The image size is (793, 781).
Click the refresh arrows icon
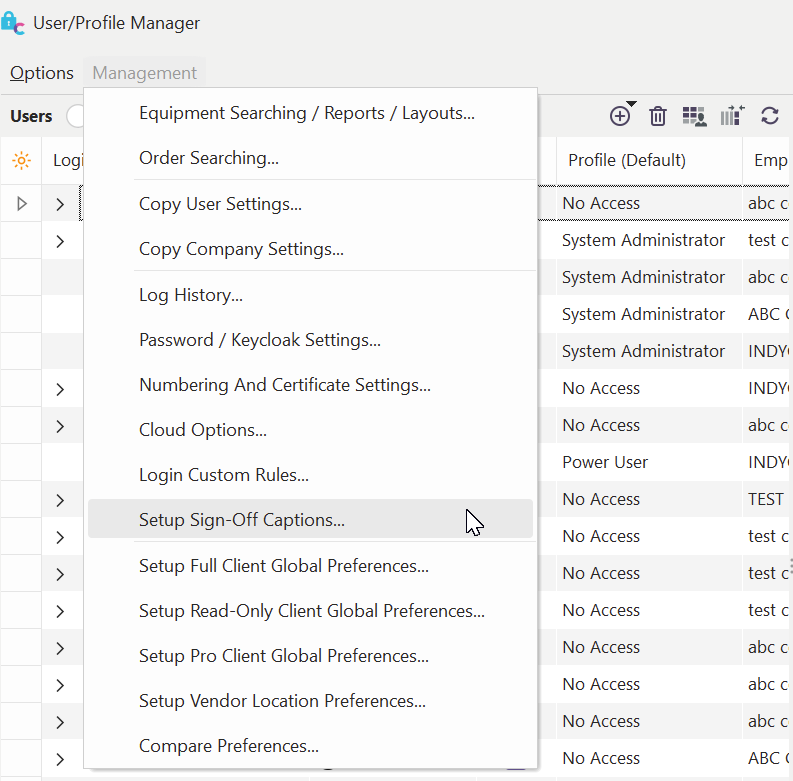click(x=769, y=116)
